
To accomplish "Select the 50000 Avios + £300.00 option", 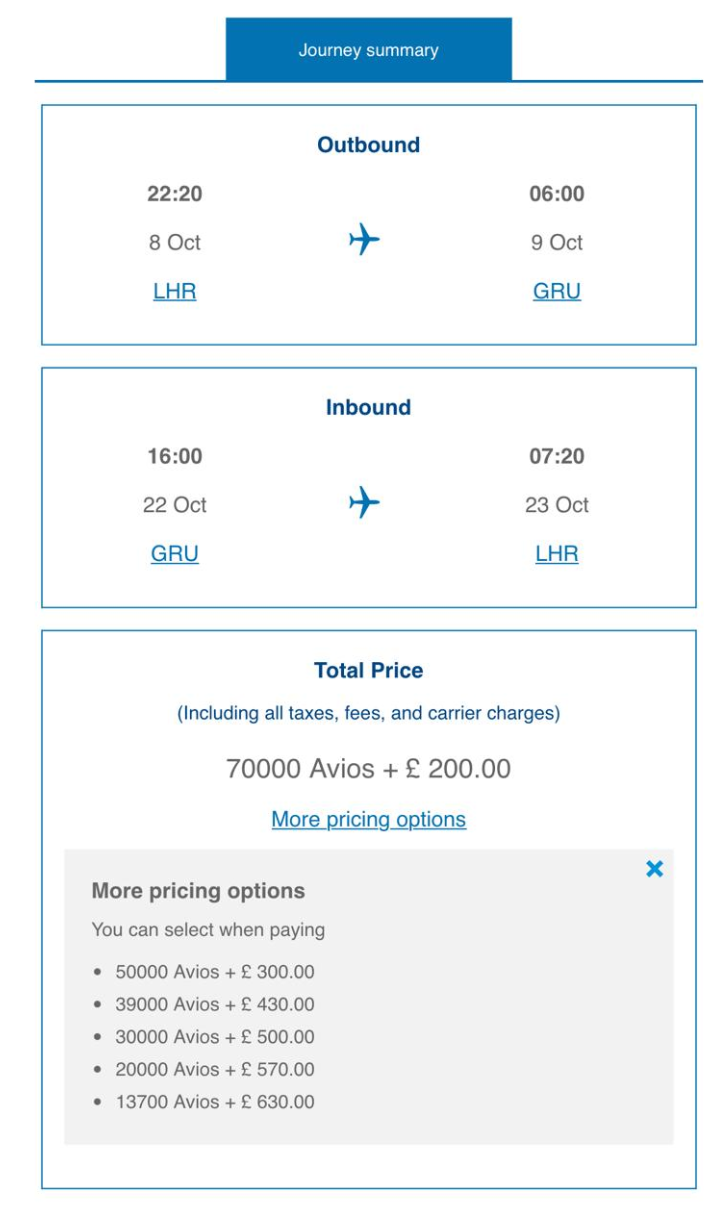I will (x=214, y=972).
